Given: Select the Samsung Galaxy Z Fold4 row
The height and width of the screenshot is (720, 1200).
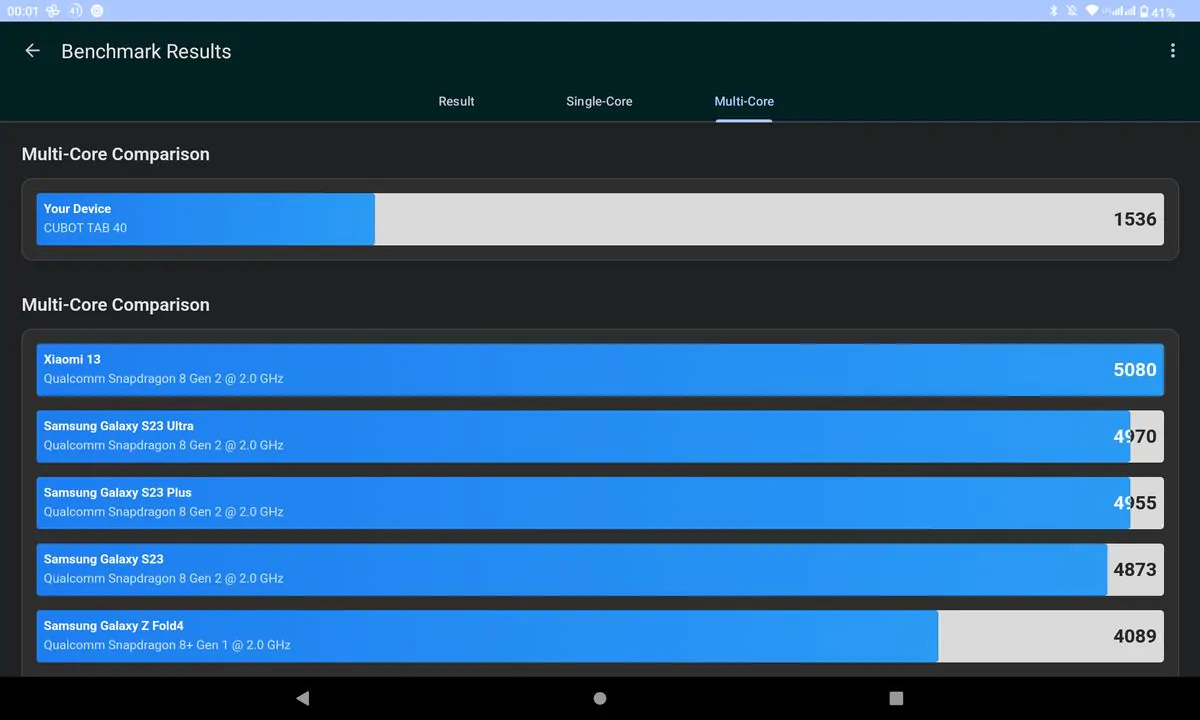Looking at the screenshot, I should (x=600, y=636).
